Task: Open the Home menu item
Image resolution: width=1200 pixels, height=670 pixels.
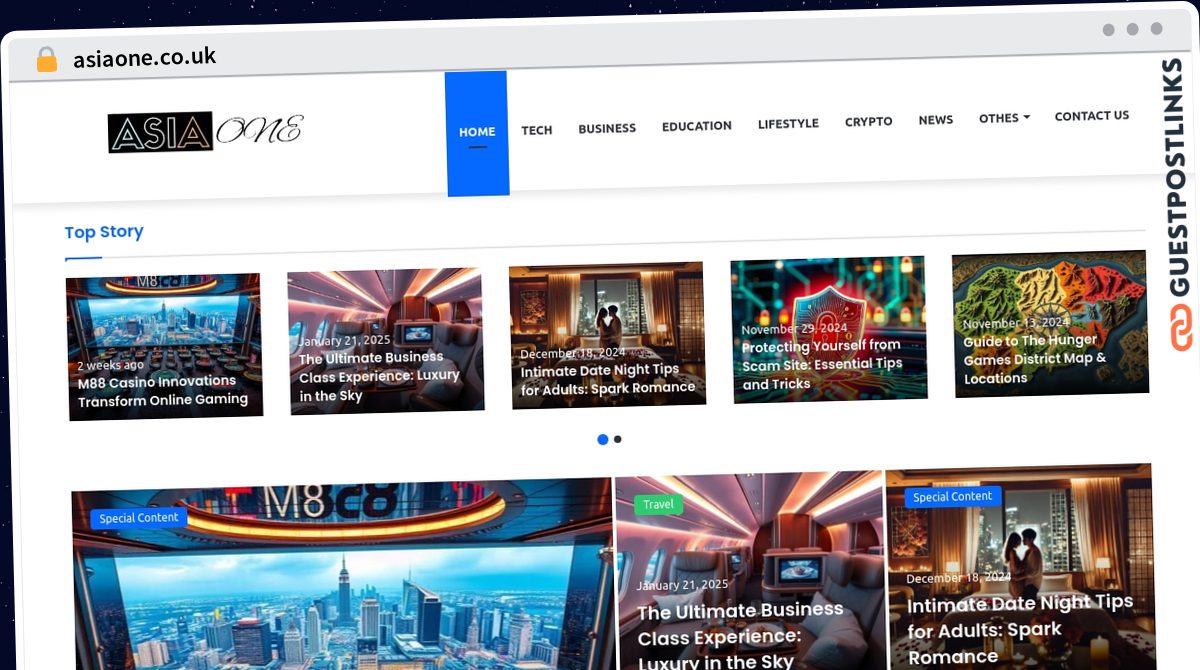Action: [x=477, y=132]
